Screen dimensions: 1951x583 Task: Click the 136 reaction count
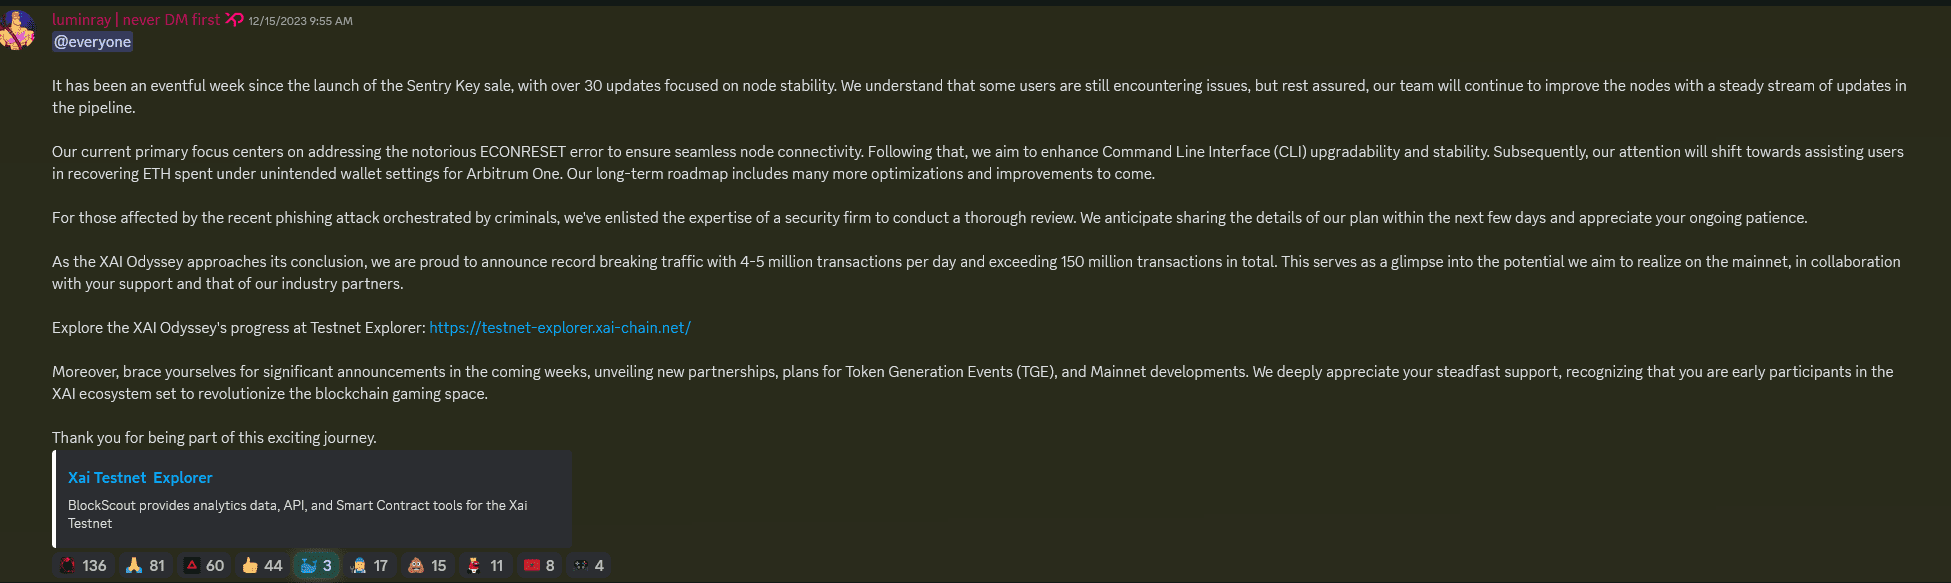[95, 566]
